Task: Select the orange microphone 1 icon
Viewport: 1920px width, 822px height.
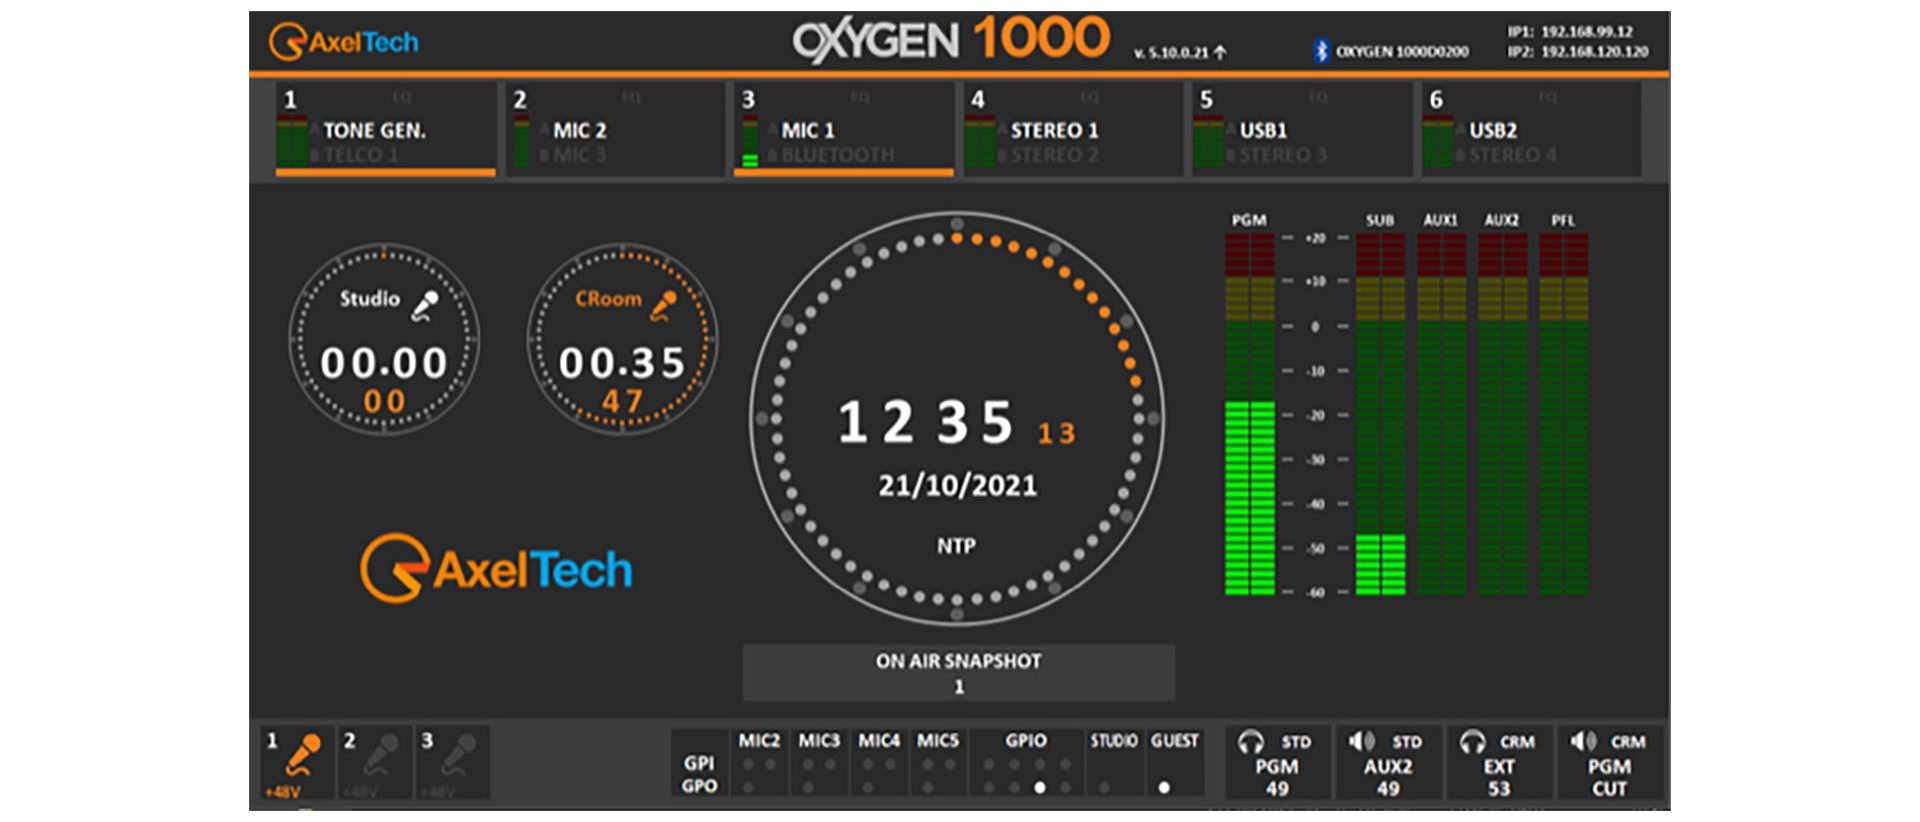Action: tap(302, 756)
